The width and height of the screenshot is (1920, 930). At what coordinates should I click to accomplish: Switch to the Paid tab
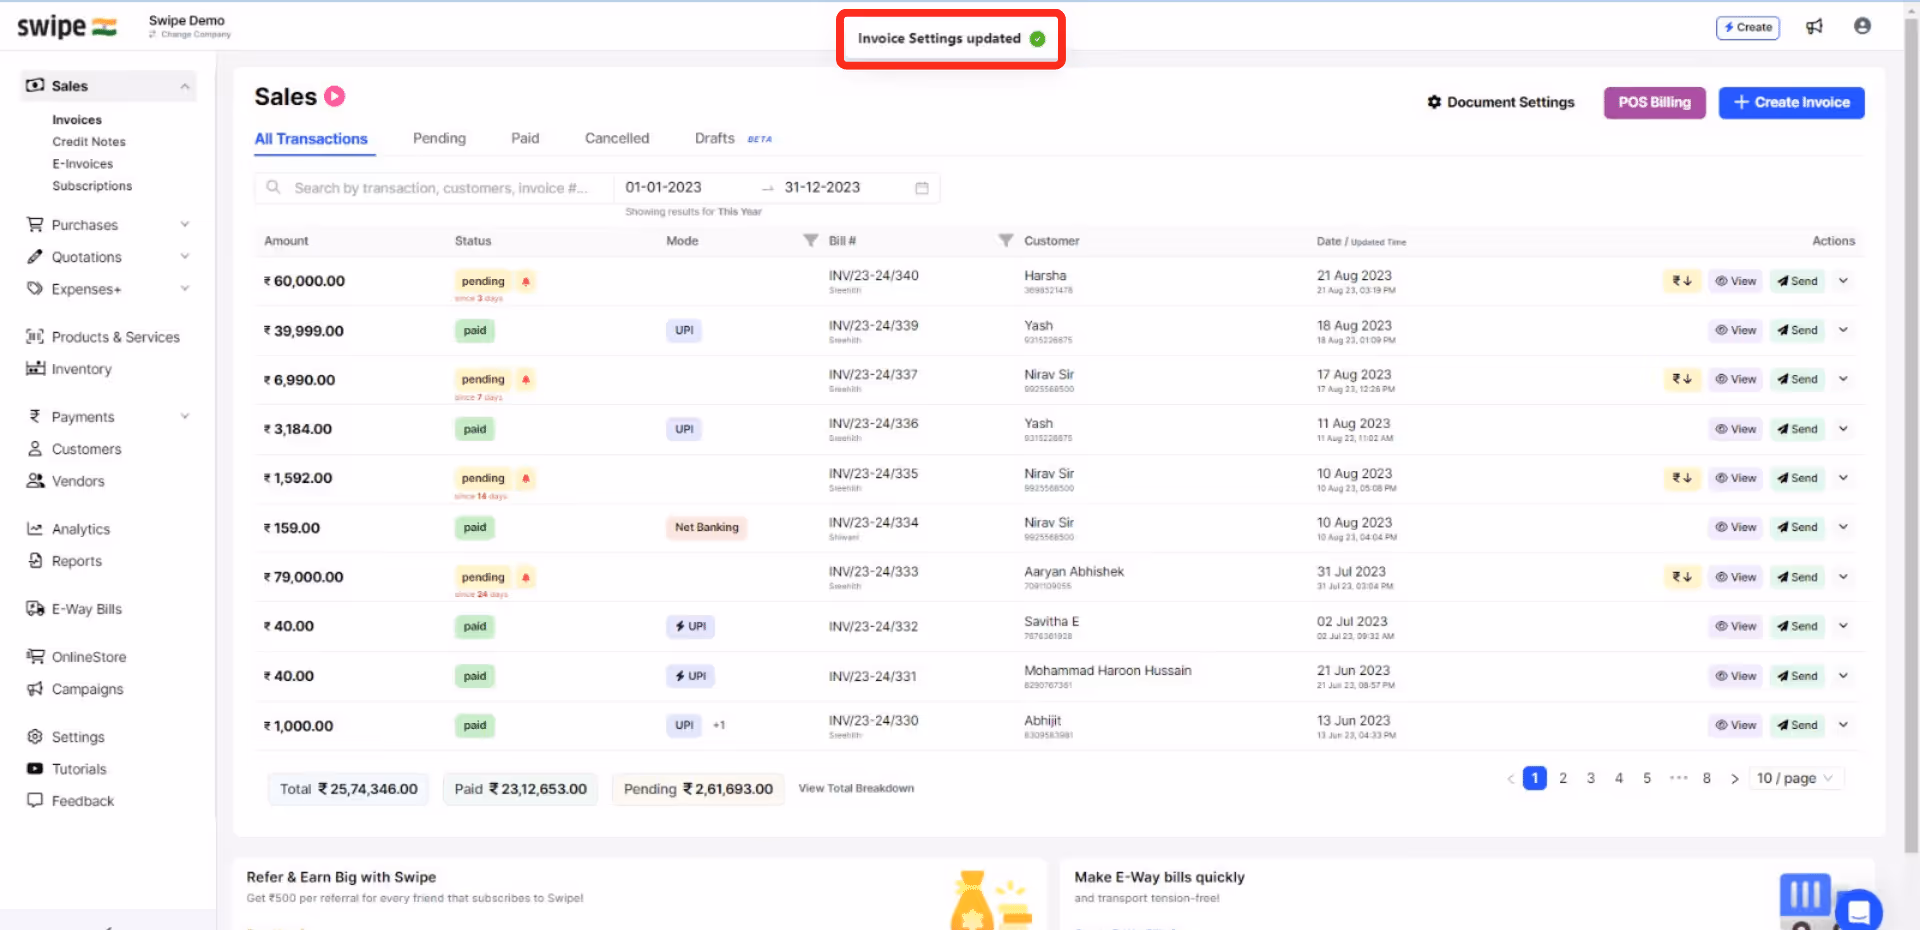coord(525,138)
